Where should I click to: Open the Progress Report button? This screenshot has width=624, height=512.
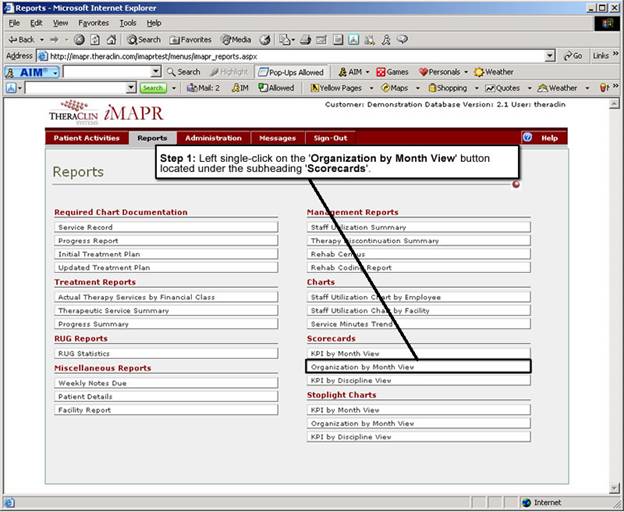coord(166,241)
